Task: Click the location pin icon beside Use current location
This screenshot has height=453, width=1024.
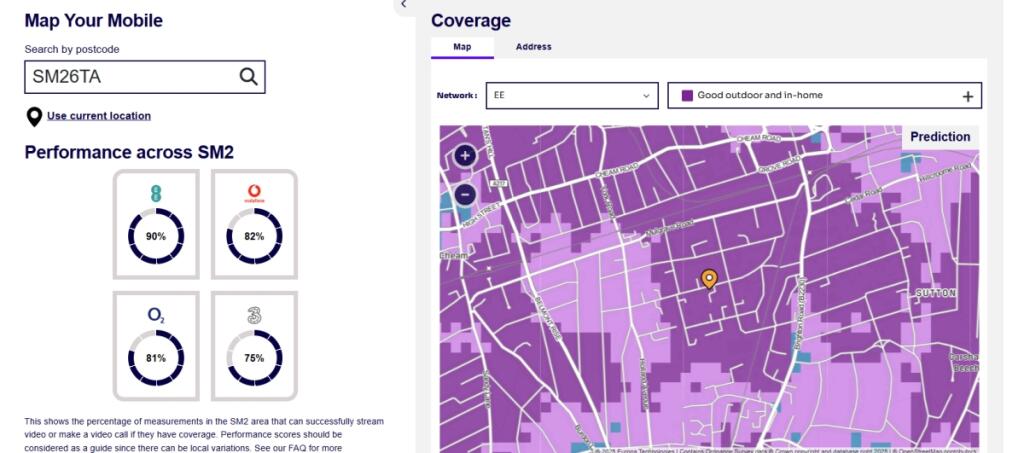Action: (x=34, y=117)
